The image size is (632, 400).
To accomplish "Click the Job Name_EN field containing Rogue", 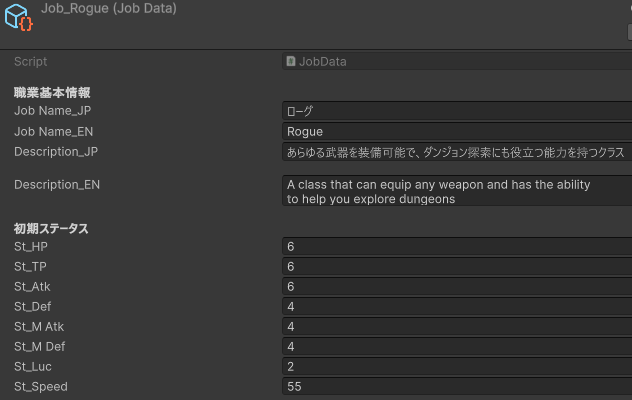I will click(x=457, y=131).
